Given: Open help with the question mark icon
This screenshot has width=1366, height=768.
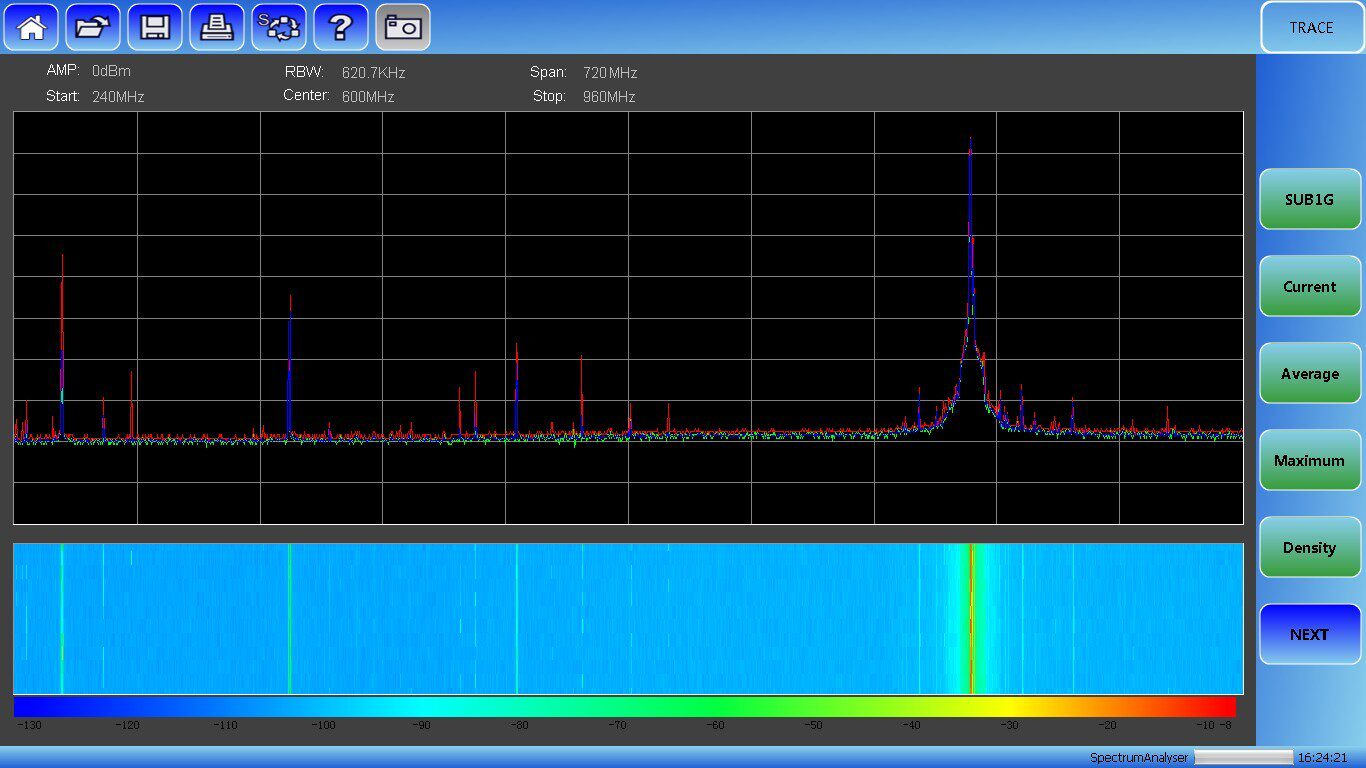Looking at the screenshot, I should click(341, 27).
